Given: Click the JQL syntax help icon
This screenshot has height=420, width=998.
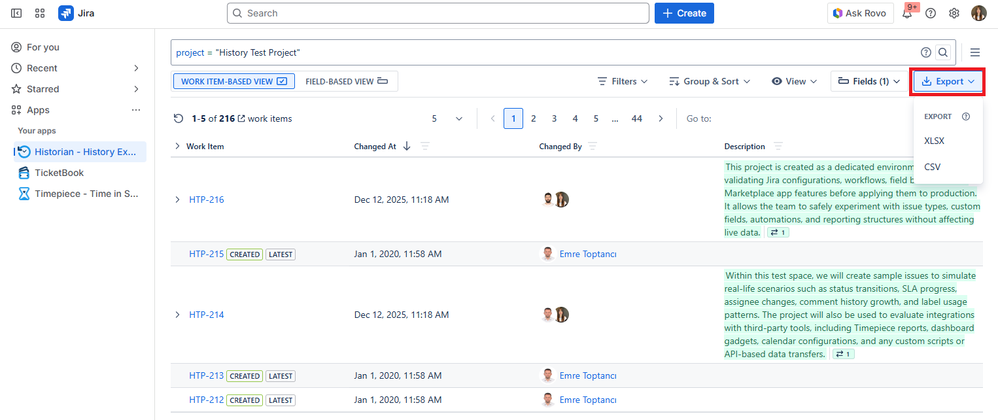Looking at the screenshot, I should click(x=925, y=52).
